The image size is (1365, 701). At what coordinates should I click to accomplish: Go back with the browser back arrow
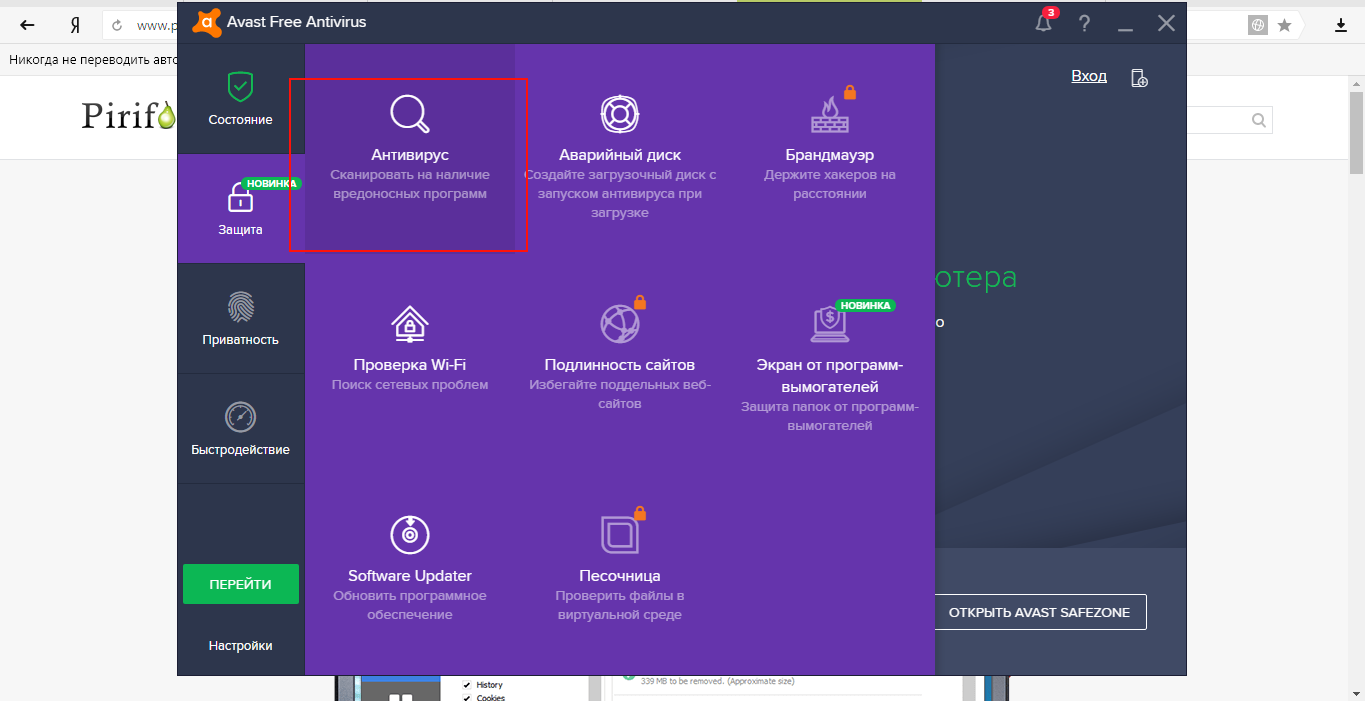[28, 25]
